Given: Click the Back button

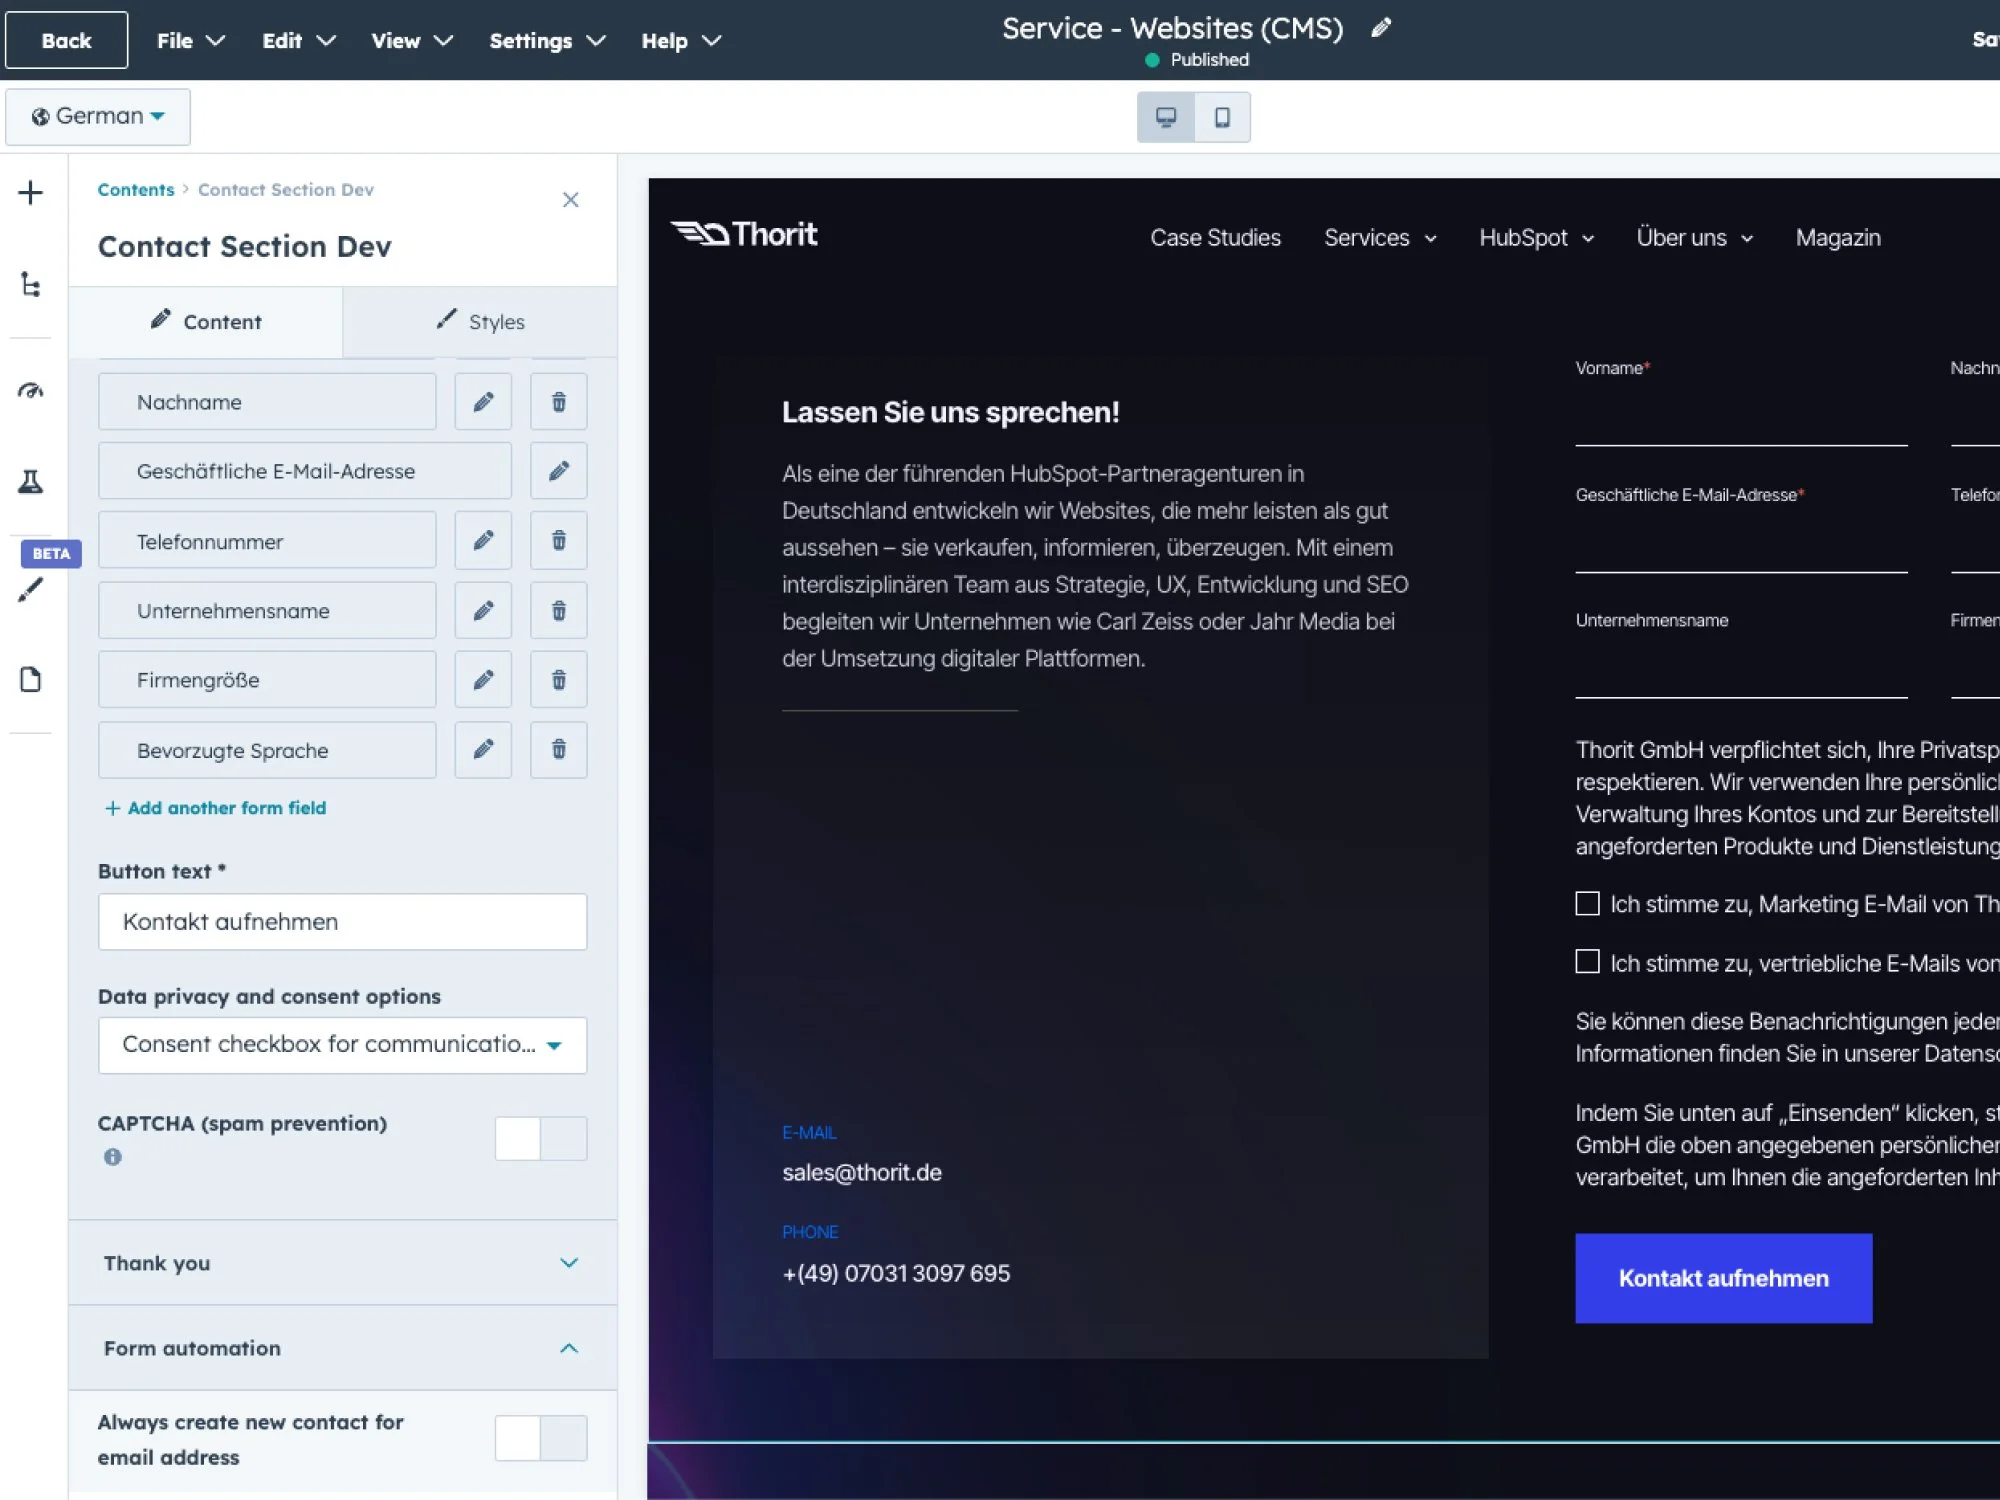Looking at the screenshot, I should click(66, 41).
